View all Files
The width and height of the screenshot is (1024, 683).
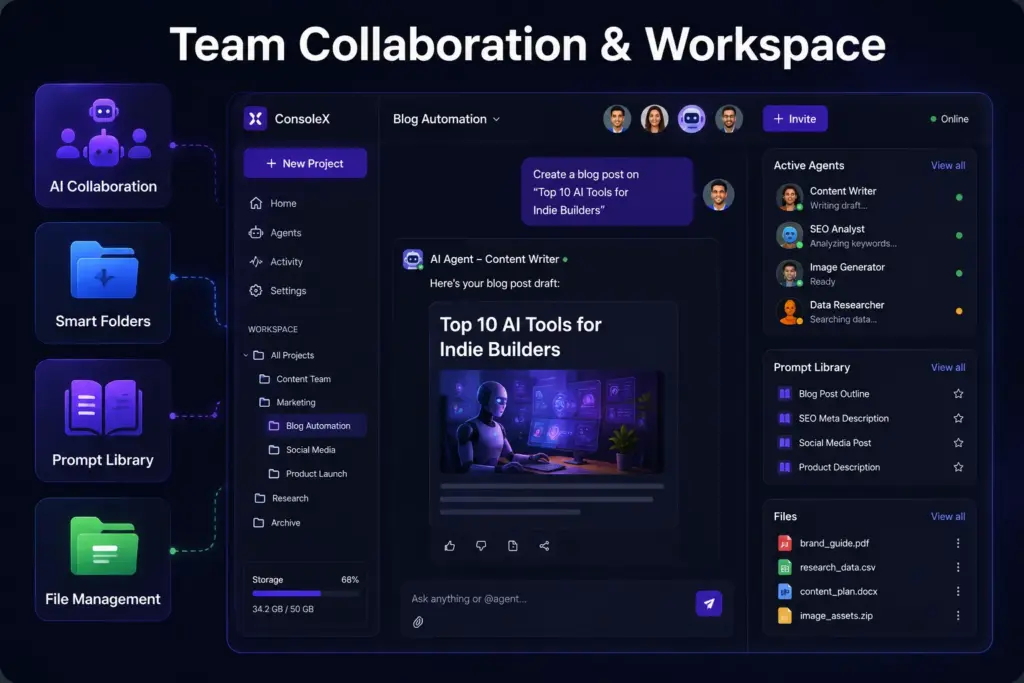[x=948, y=516]
